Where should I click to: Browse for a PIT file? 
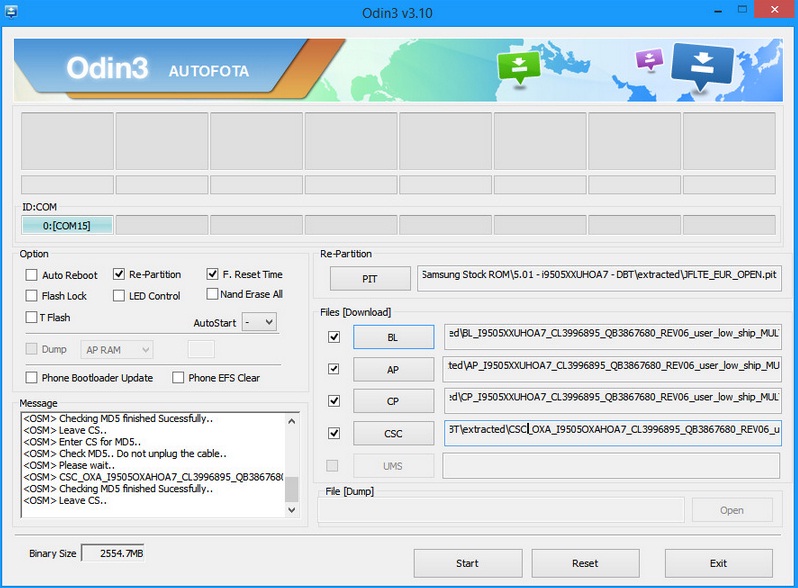(x=370, y=279)
